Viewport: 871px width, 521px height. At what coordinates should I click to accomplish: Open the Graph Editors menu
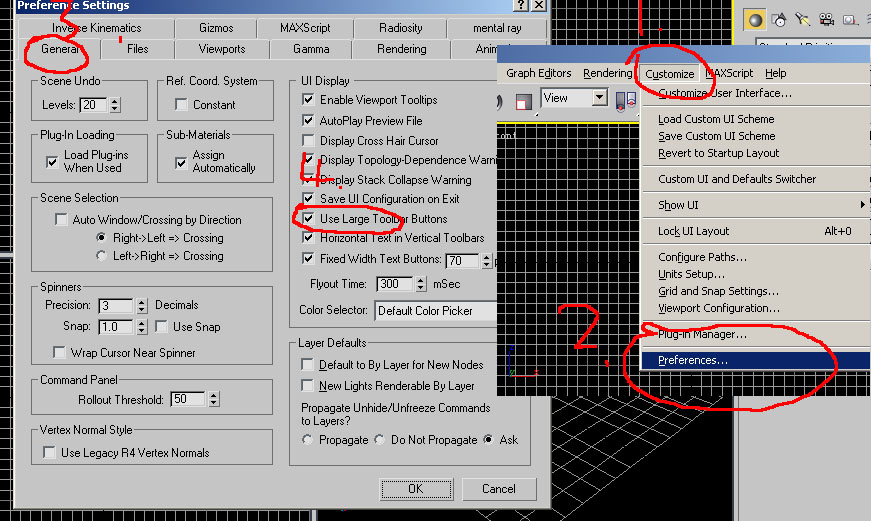click(x=538, y=73)
